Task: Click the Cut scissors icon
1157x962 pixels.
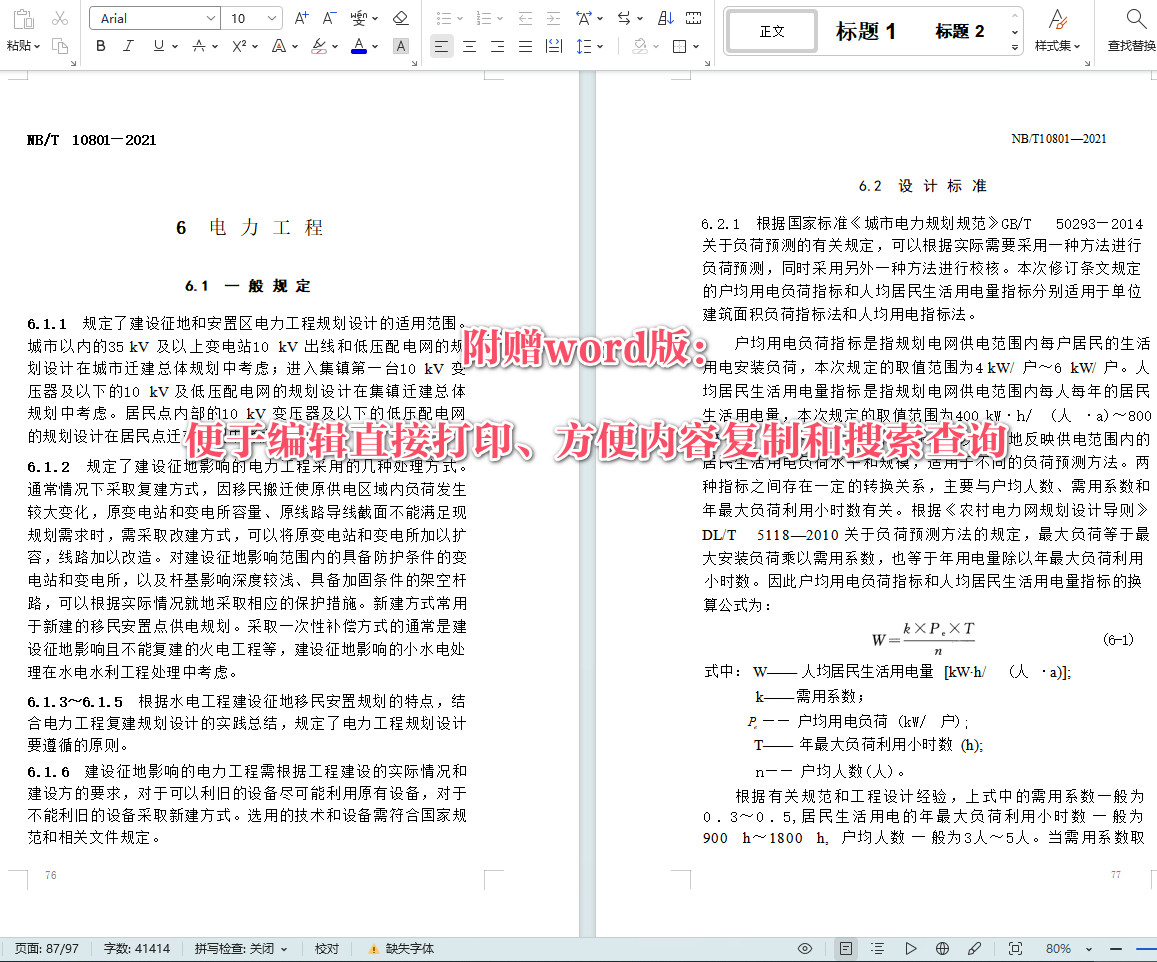Action: pos(60,18)
